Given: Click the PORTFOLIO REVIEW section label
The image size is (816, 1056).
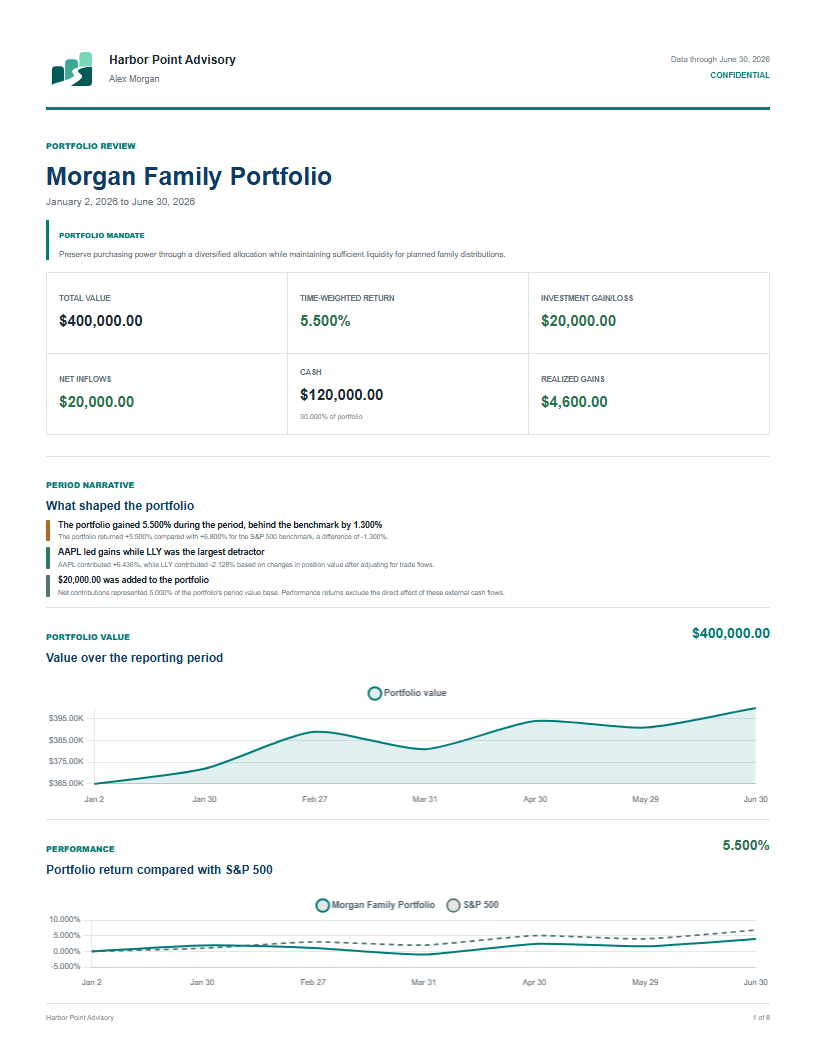Looking at the screenshot, I should point(91,146).
